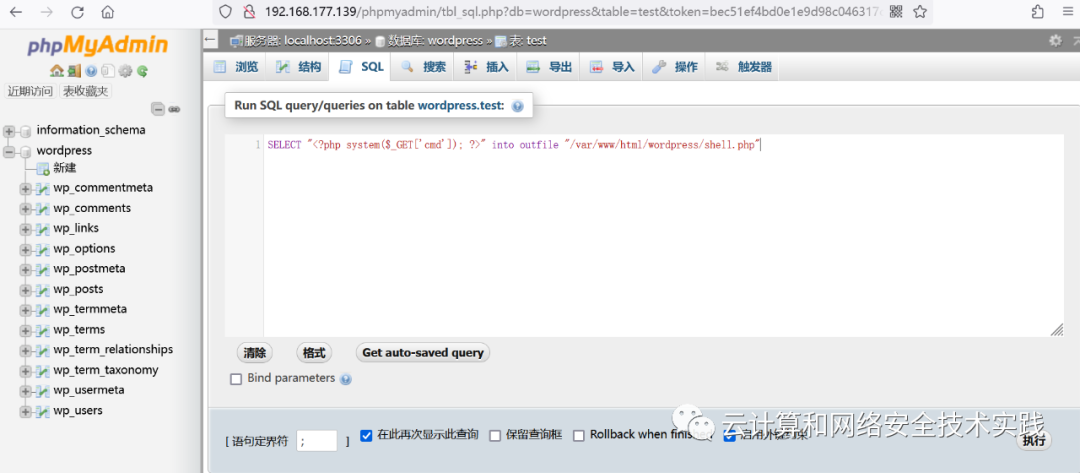1080x473 pixels.
Task: Expand the wp_comments table node
Action: [x=25, y=209]
